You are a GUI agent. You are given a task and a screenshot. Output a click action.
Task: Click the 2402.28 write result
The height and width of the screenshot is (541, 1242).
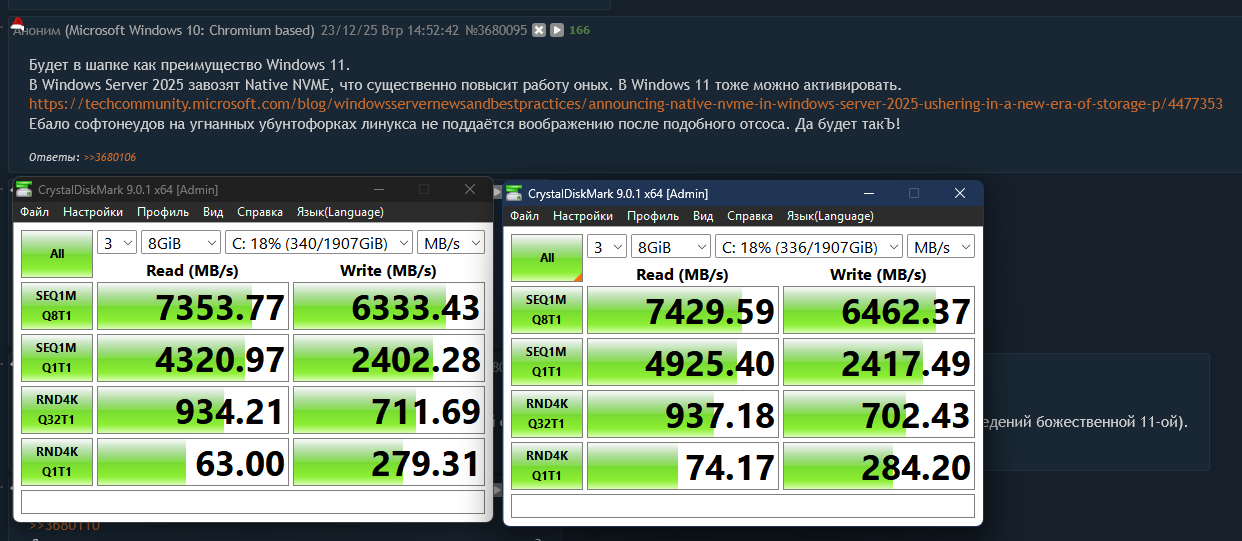pos(389,358)
